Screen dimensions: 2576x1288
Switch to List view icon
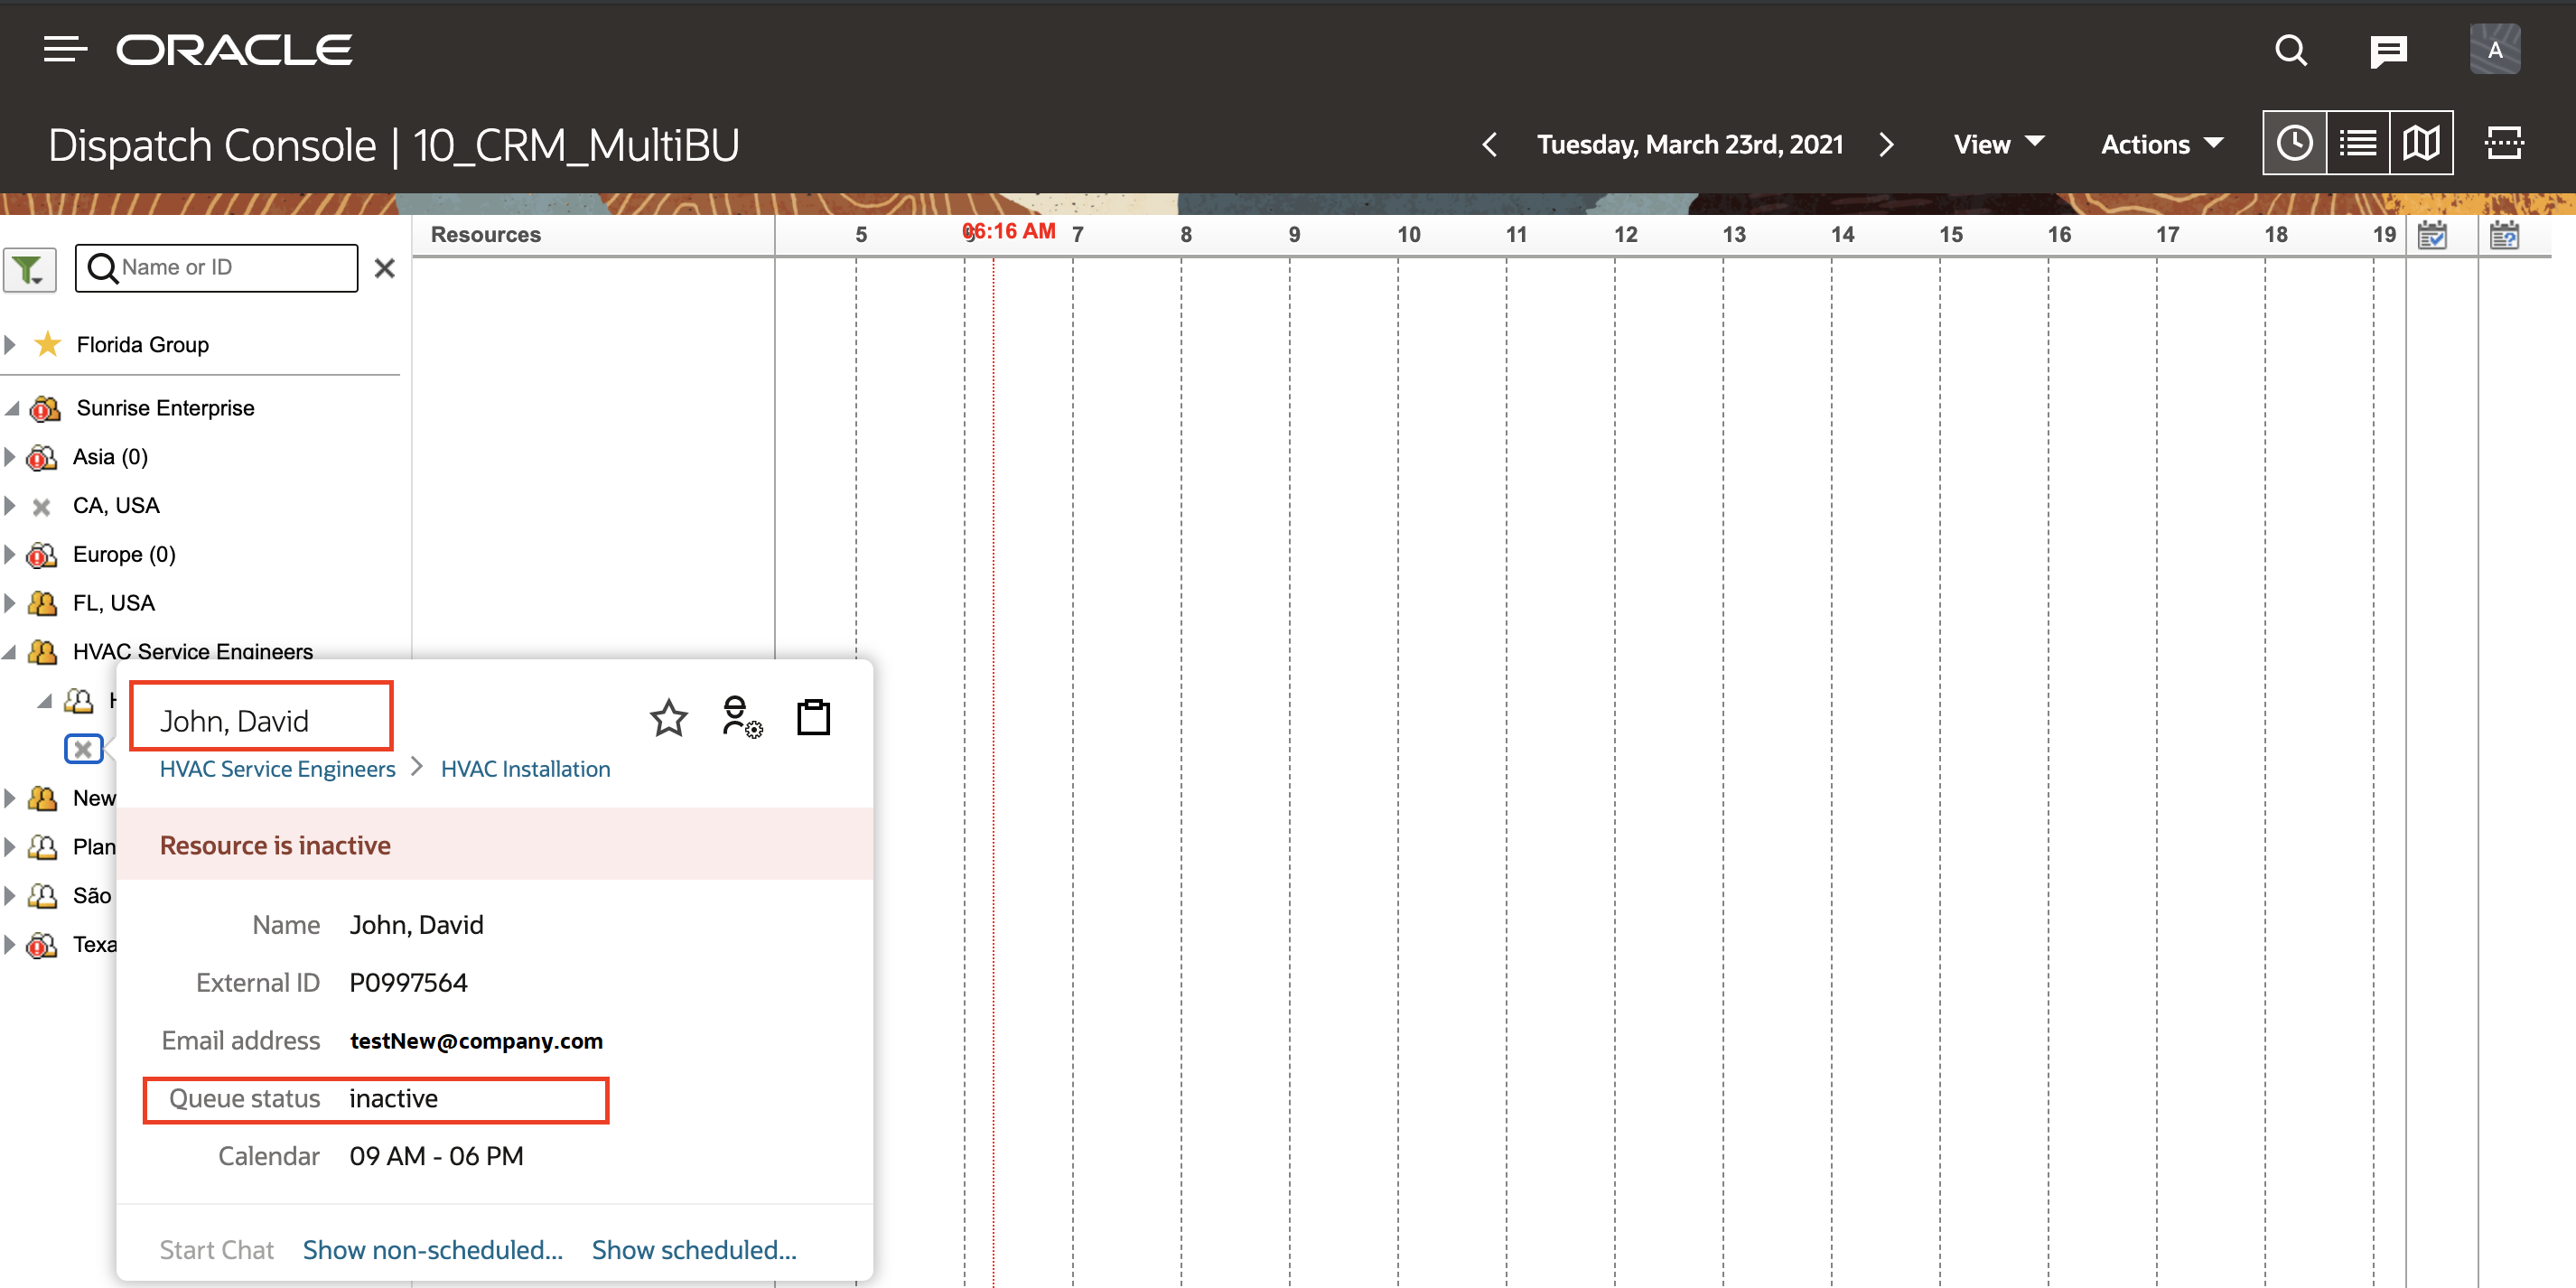tap(2358, 144)
